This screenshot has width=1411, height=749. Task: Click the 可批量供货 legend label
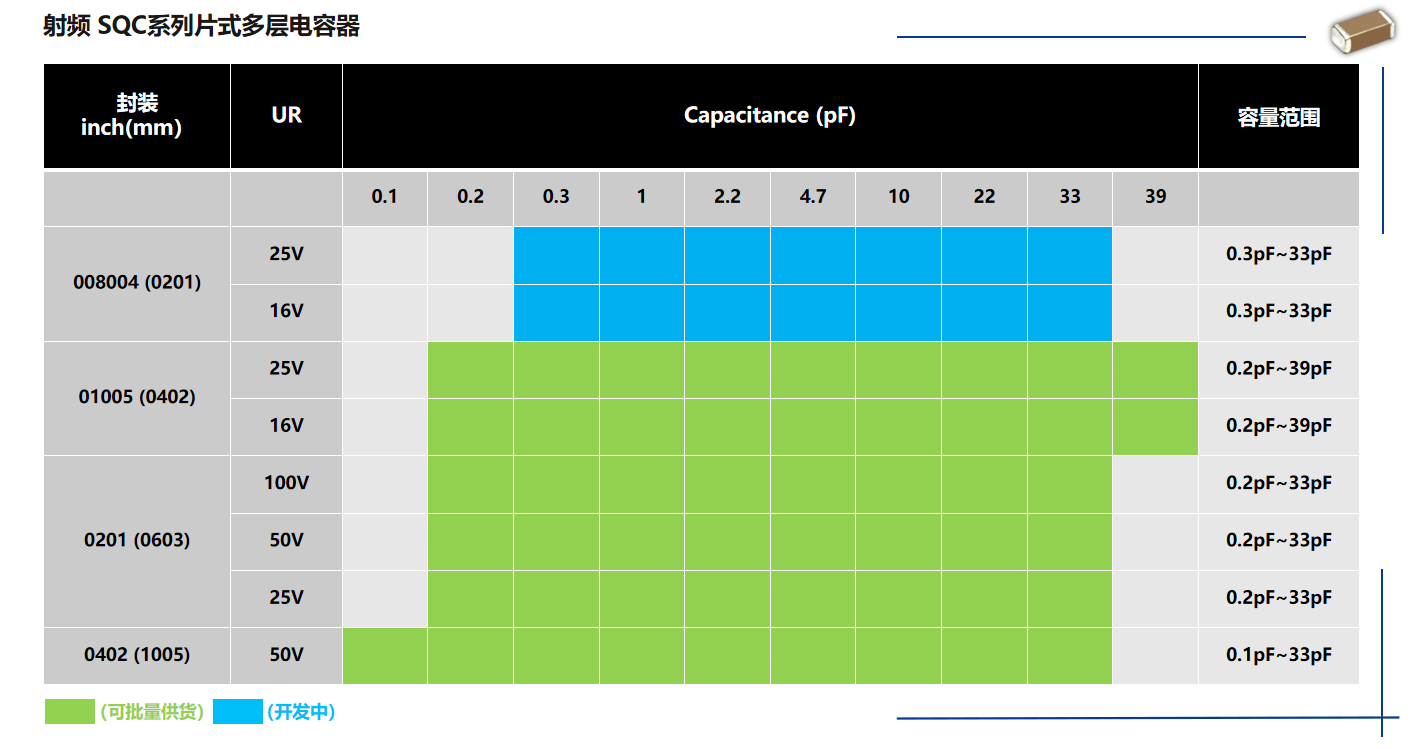click(152, 712)
